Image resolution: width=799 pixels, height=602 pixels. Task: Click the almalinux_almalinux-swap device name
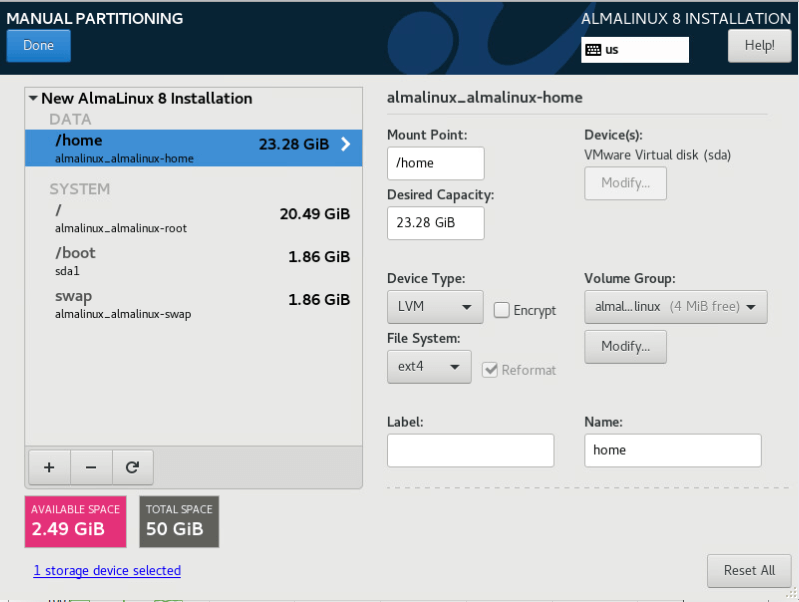pos(123,314)
